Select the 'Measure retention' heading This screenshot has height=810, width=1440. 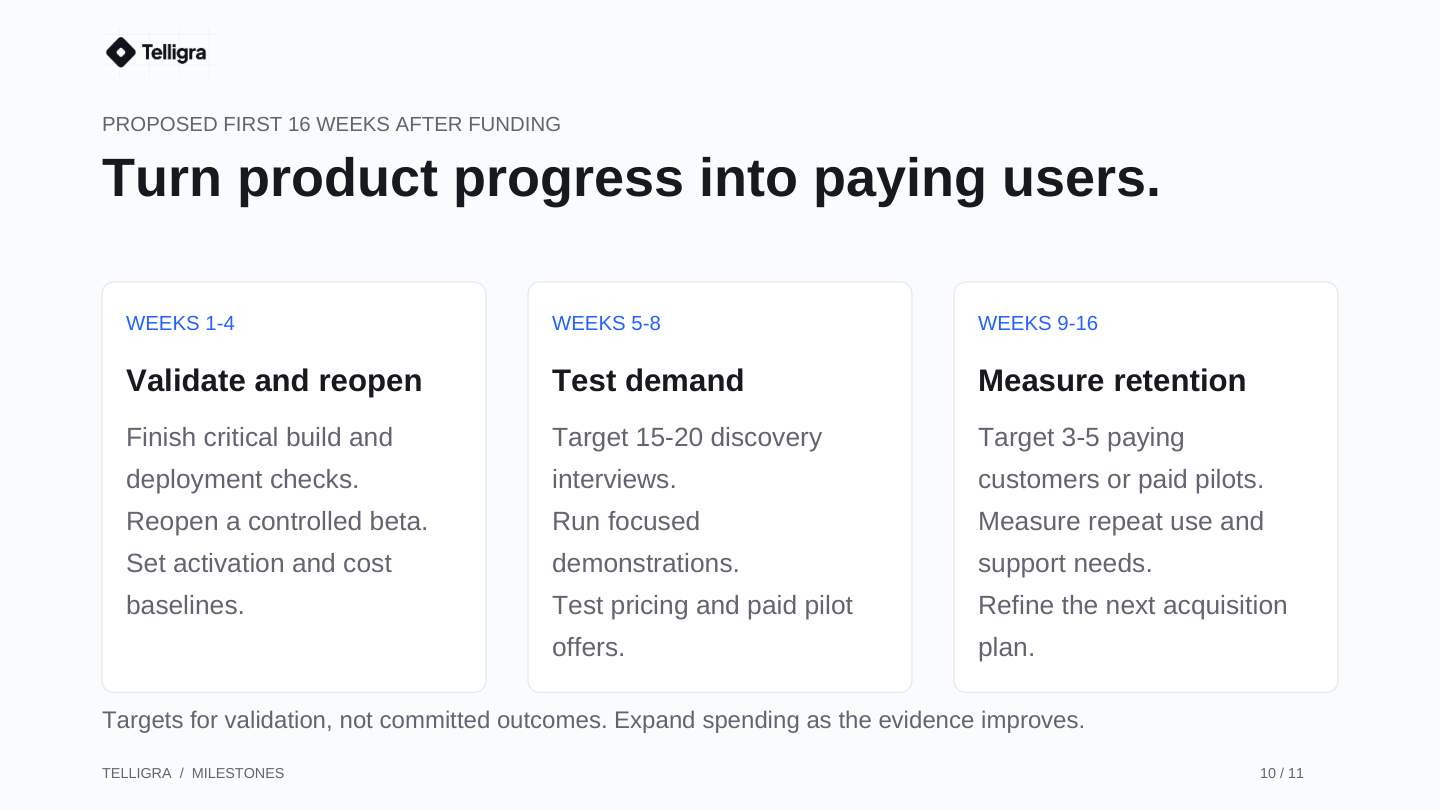pos(1112,380)
